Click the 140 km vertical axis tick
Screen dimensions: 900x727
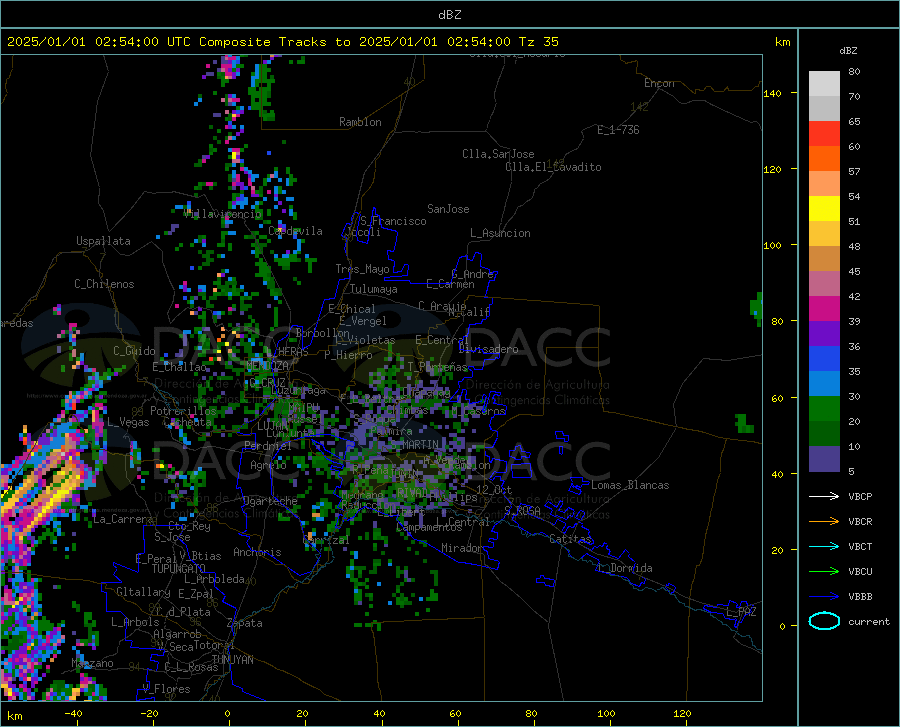pyautogui.click(x=773, y=93)
